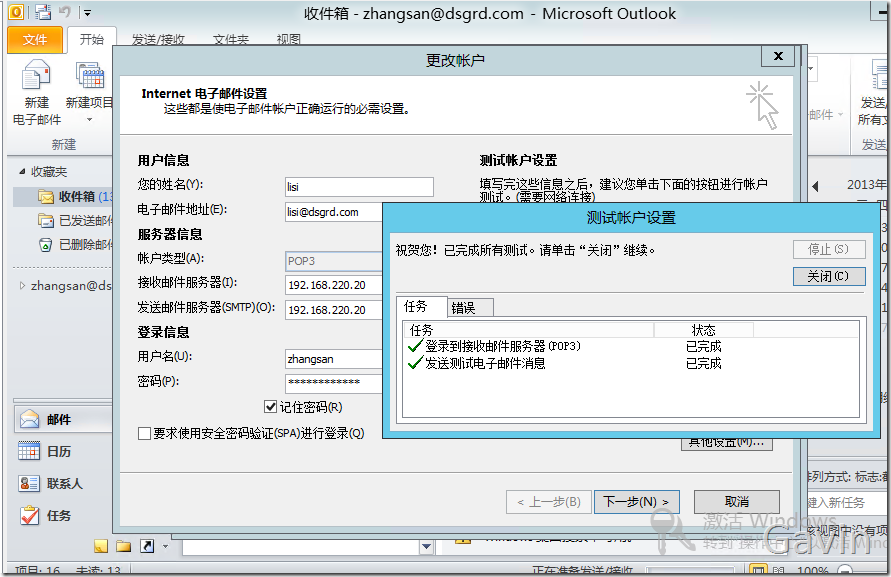
Task: Open the 文件 (File) tab
Action: click(x=35, y=40)
